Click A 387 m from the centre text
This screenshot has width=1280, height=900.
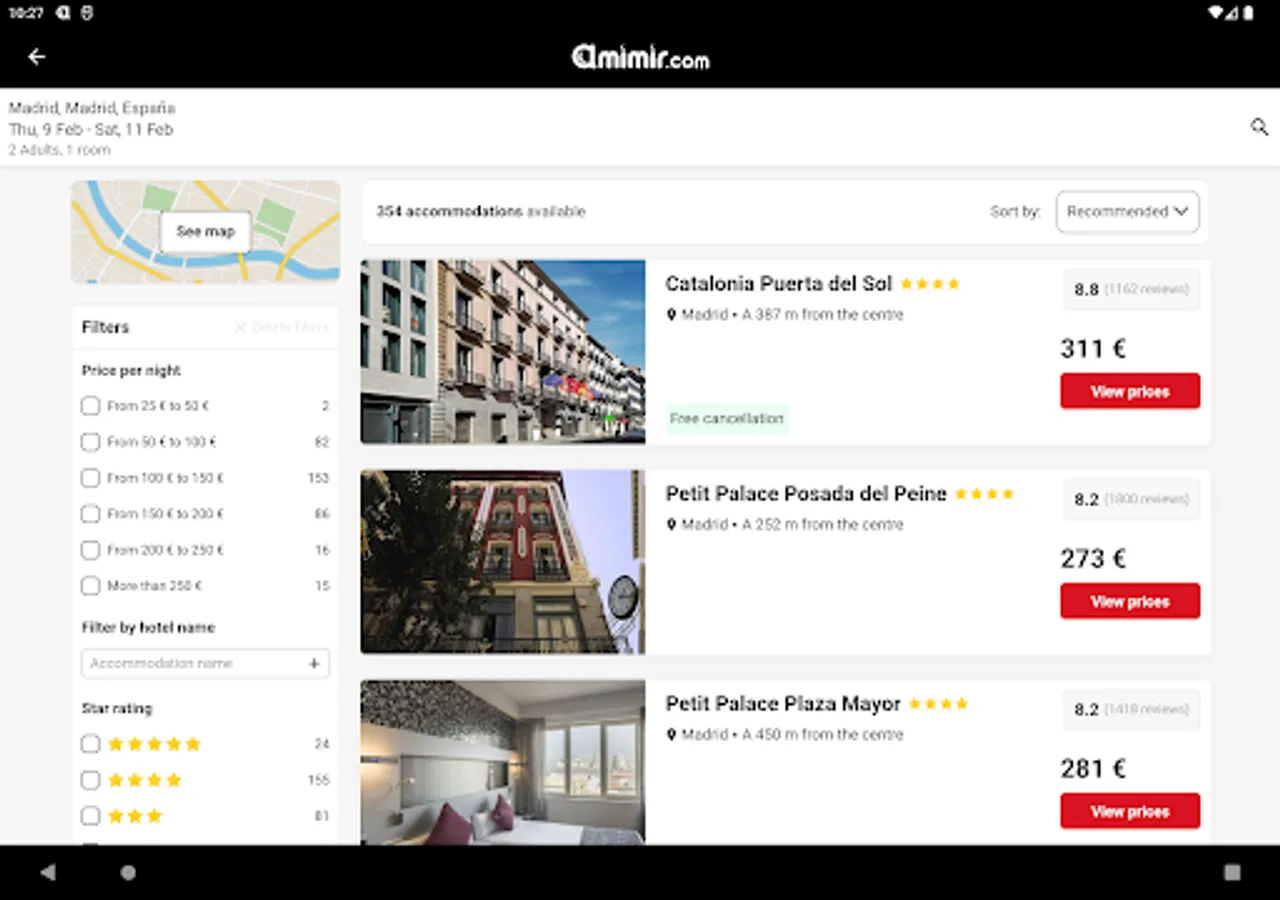point(823,315)
